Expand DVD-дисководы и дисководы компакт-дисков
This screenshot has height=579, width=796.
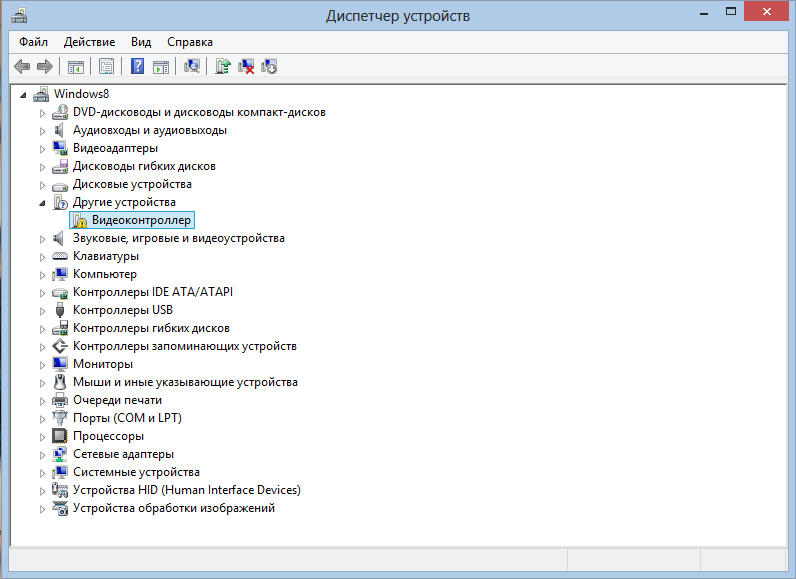coord(42,113)
